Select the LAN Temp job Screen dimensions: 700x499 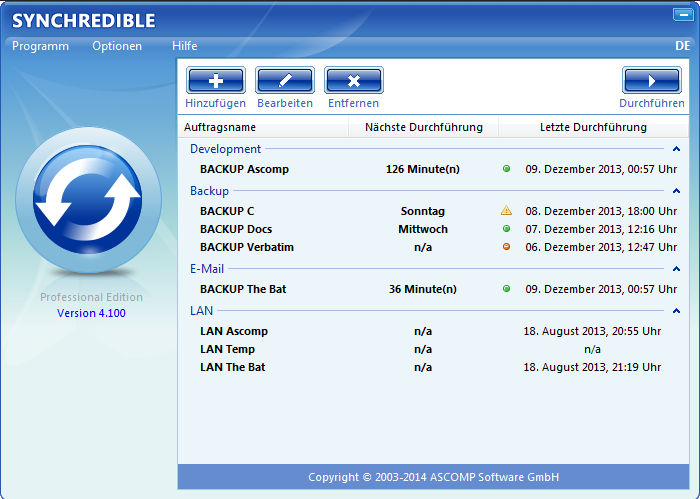click(x=227, y=349)
